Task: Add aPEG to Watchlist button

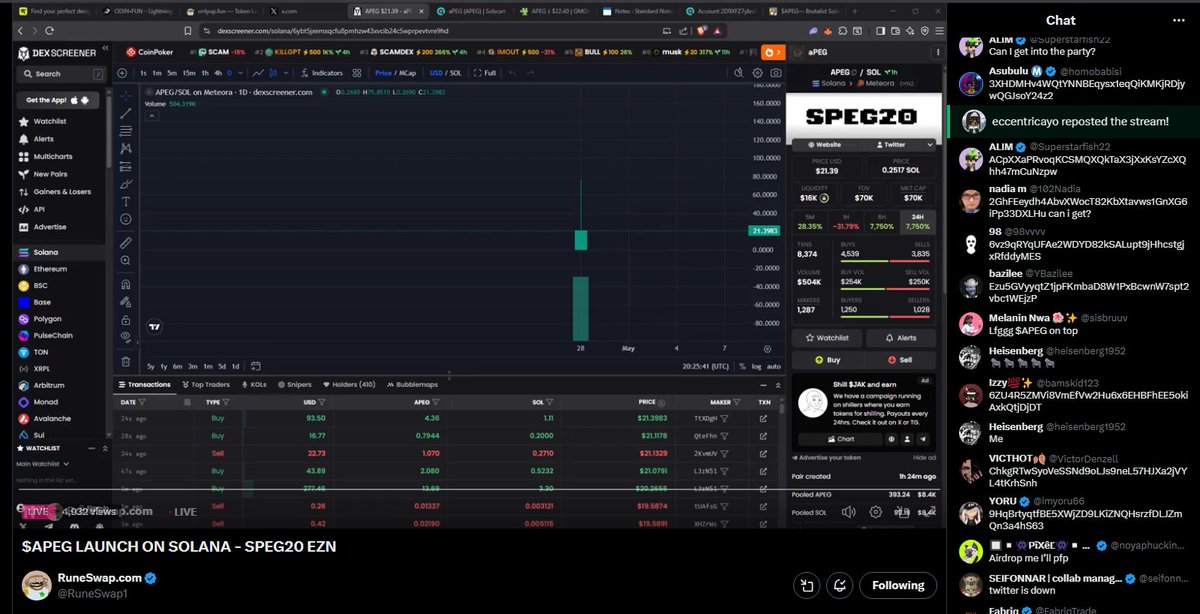Action: pyautogui.click(x=827, y=338)
